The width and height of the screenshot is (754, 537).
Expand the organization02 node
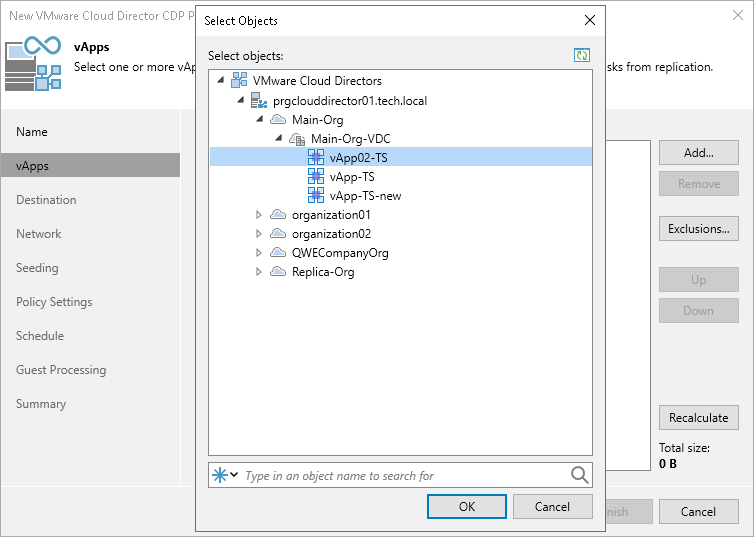click(x=259, y=234)
